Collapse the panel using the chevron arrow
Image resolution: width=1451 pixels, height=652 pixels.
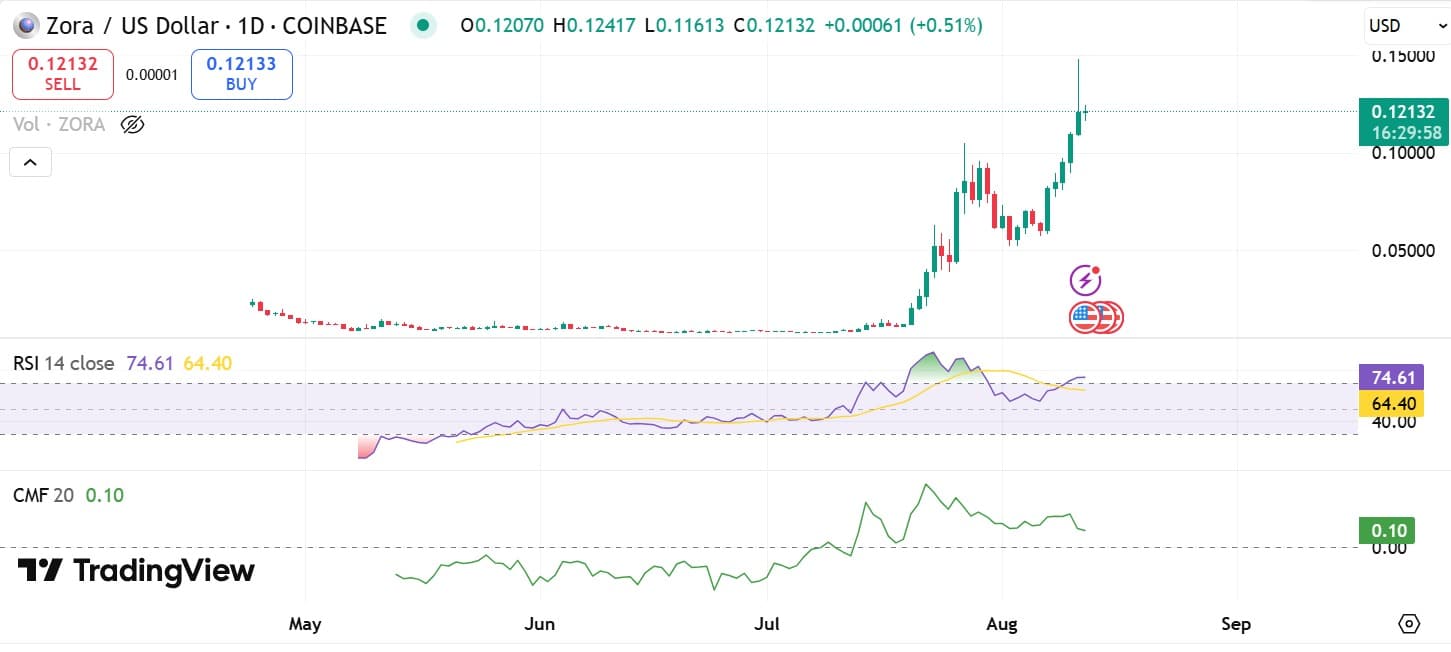point(30,161)
